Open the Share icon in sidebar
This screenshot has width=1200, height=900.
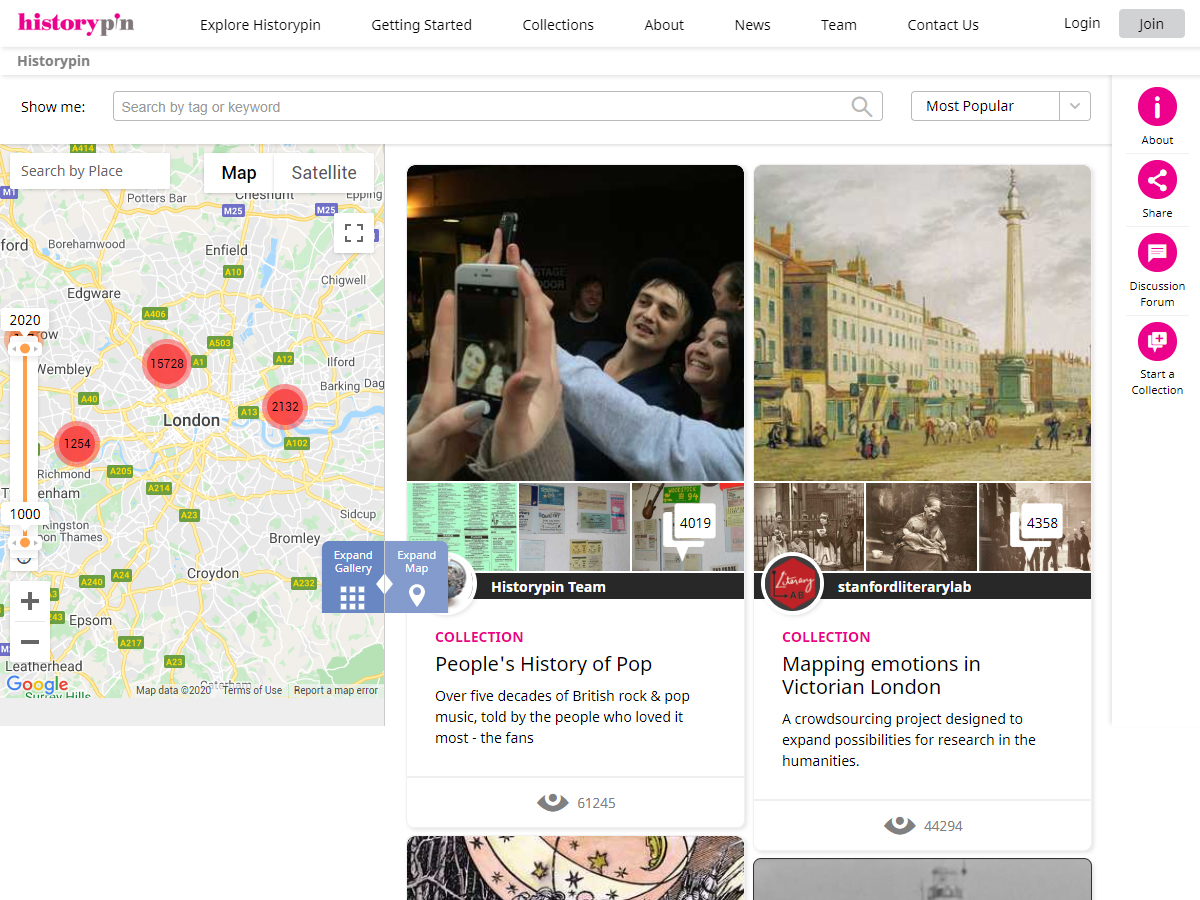coord(1157,180)
